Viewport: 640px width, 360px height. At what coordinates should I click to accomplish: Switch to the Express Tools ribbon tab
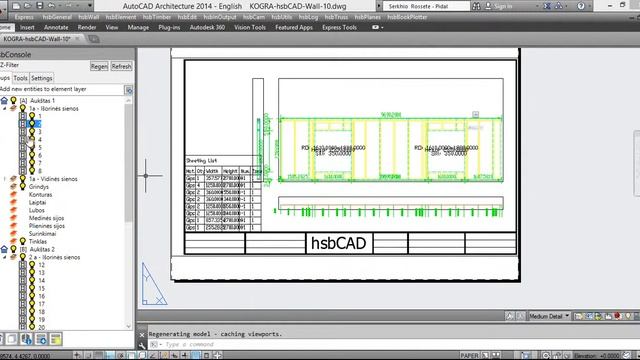click(x=339, y=27)
